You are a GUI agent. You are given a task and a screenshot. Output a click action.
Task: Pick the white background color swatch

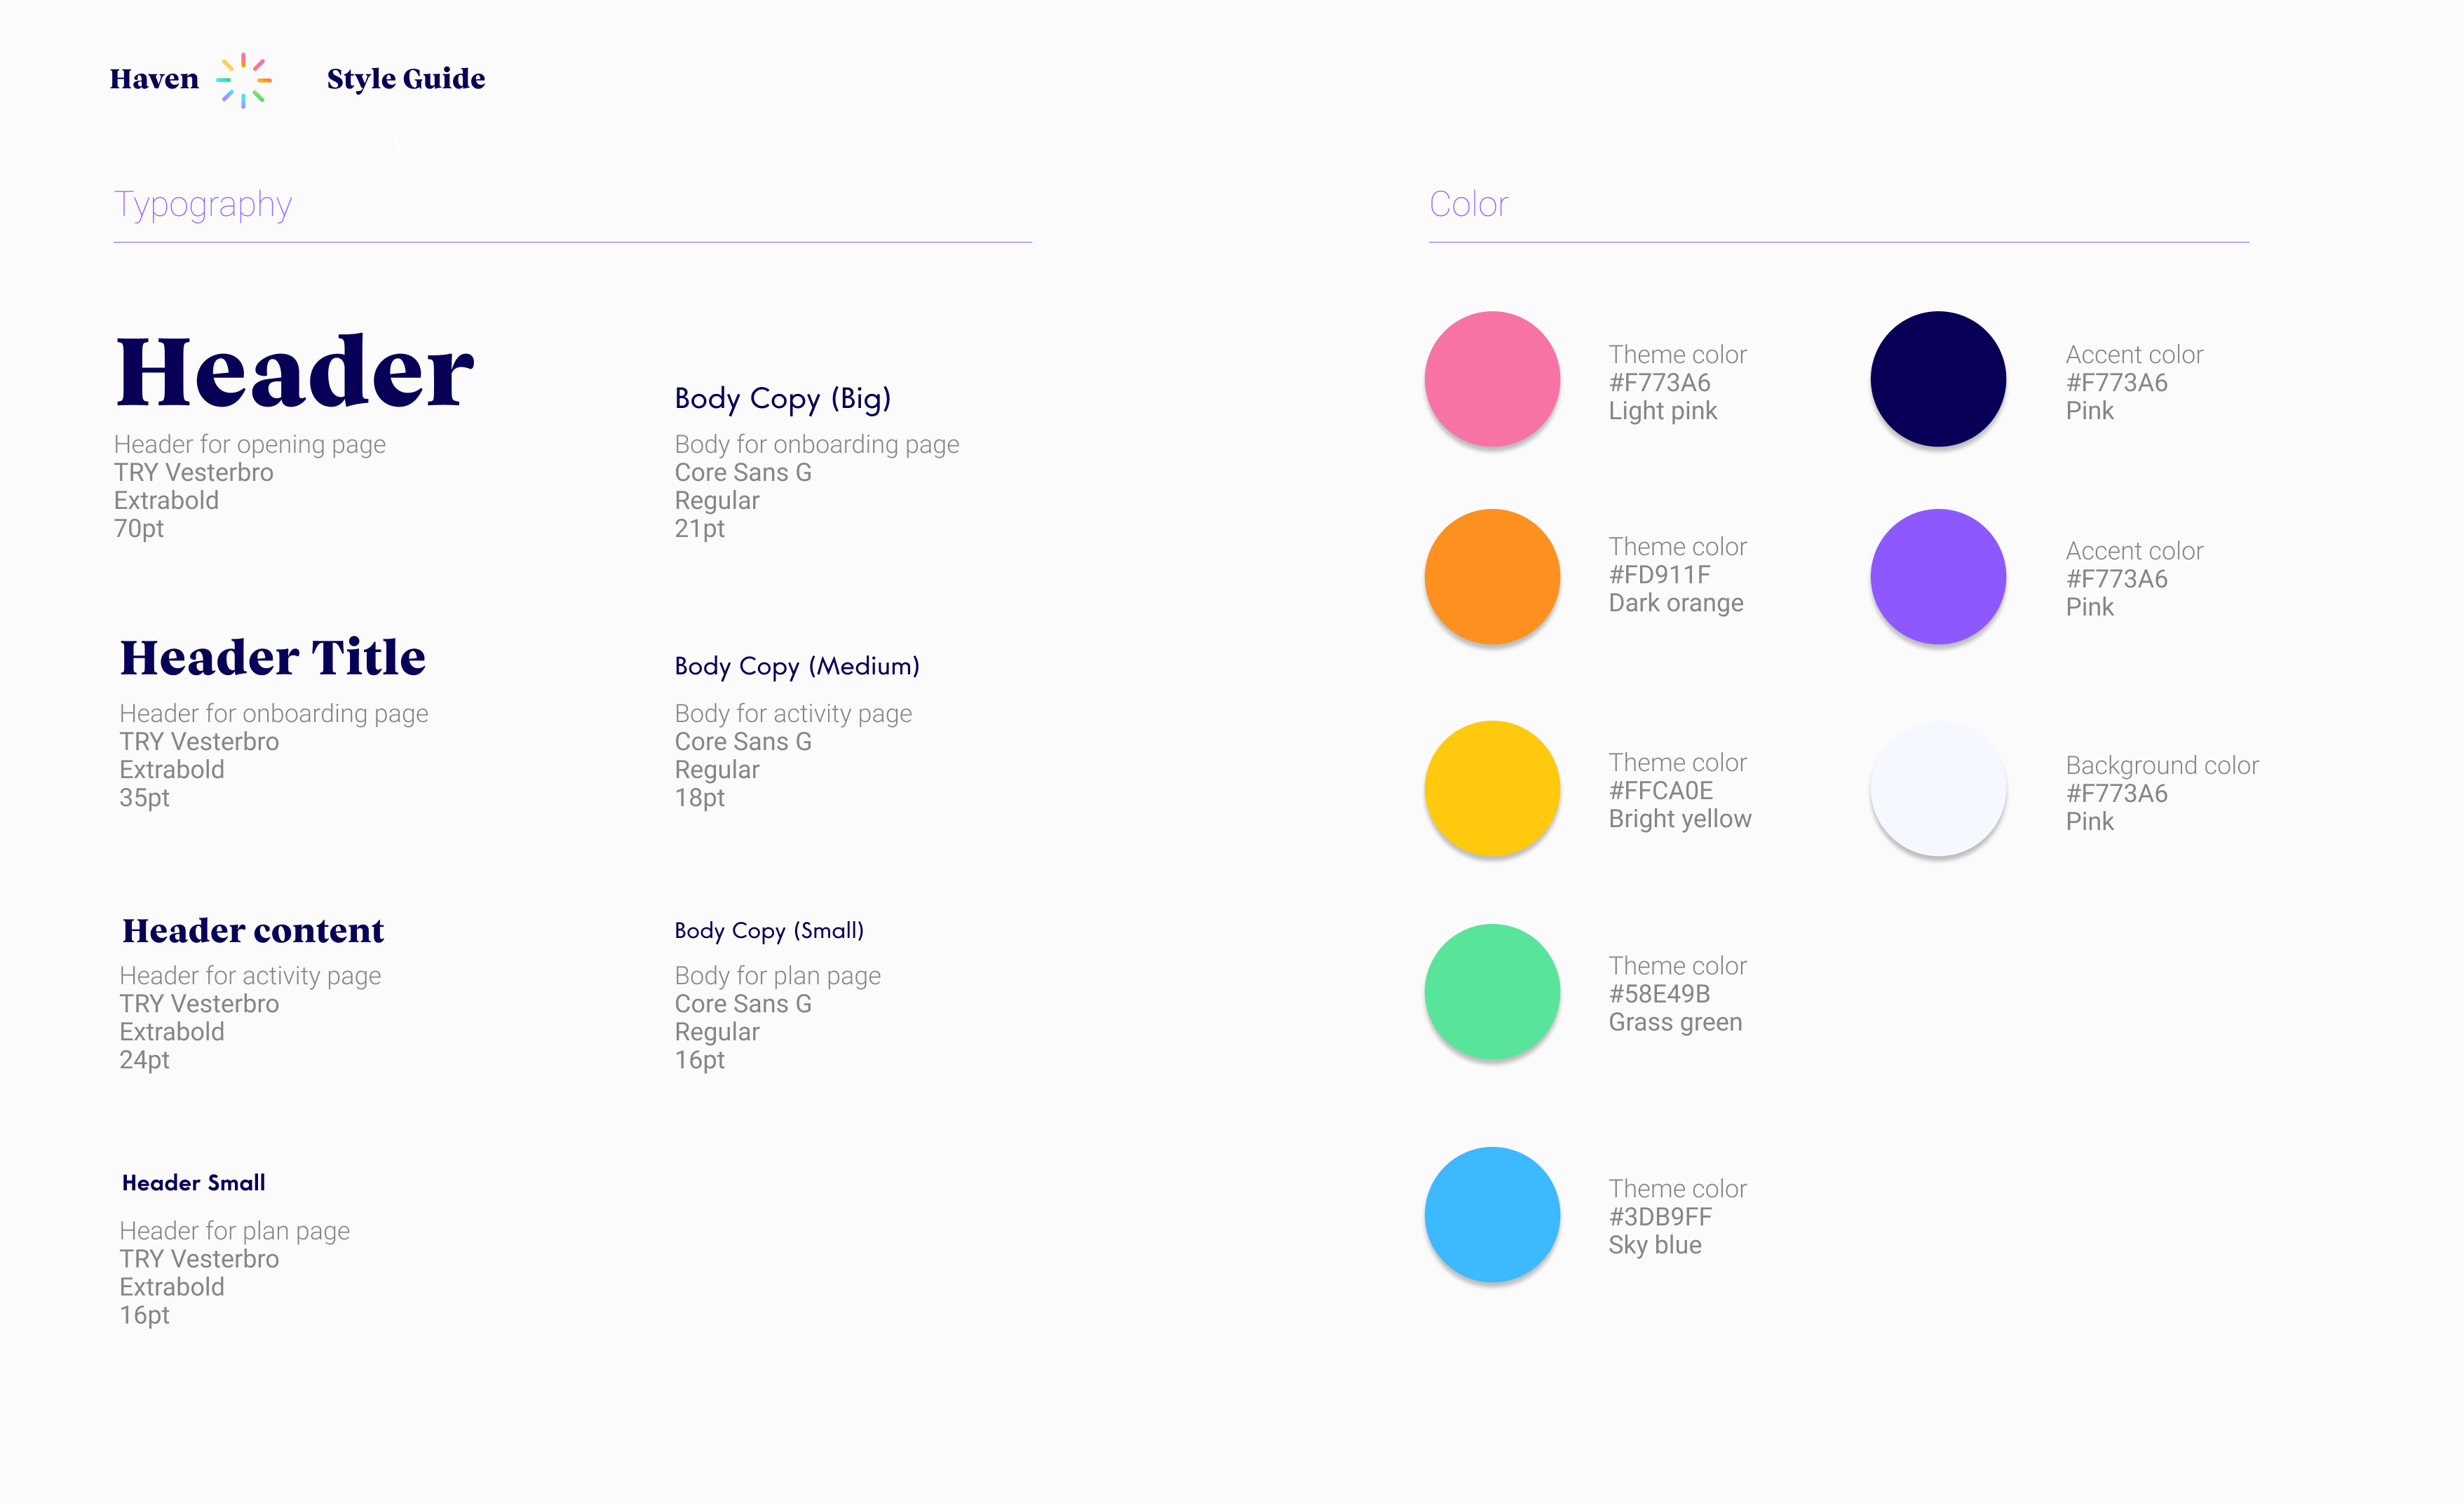click(1938, 789)
